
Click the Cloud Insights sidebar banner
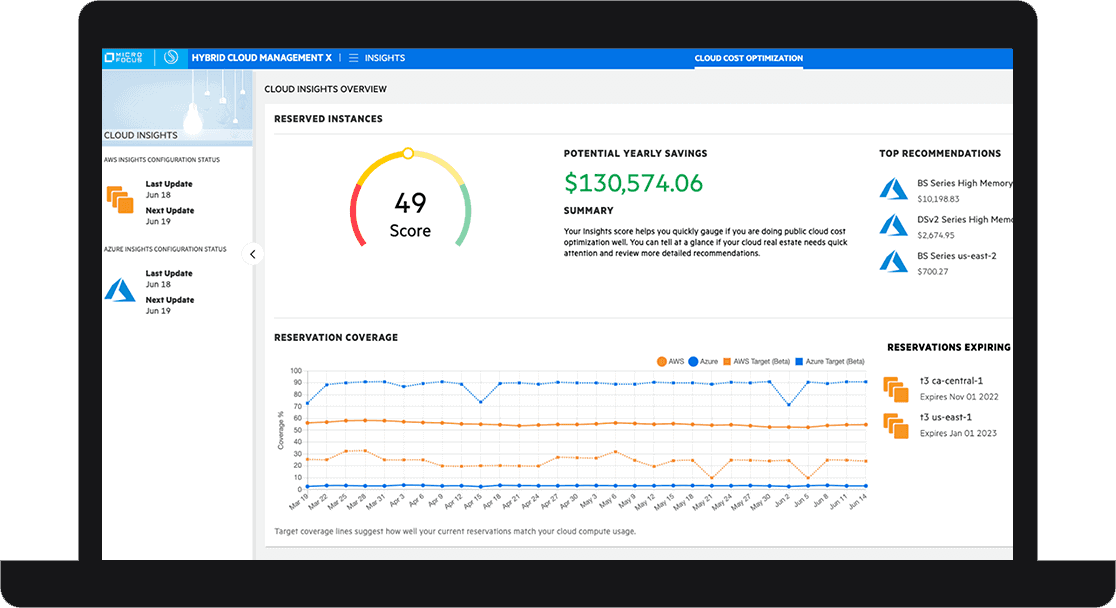click(x=177, y=108)
